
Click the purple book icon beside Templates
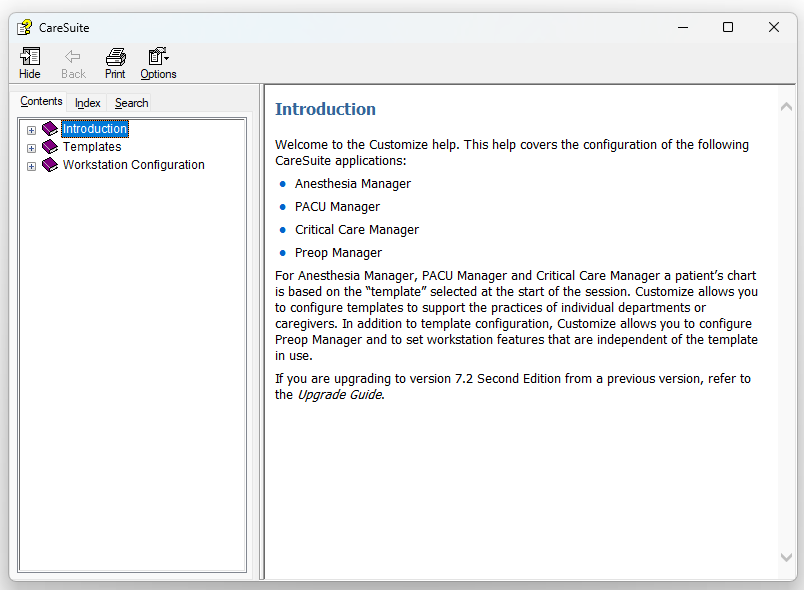[50, 147]
